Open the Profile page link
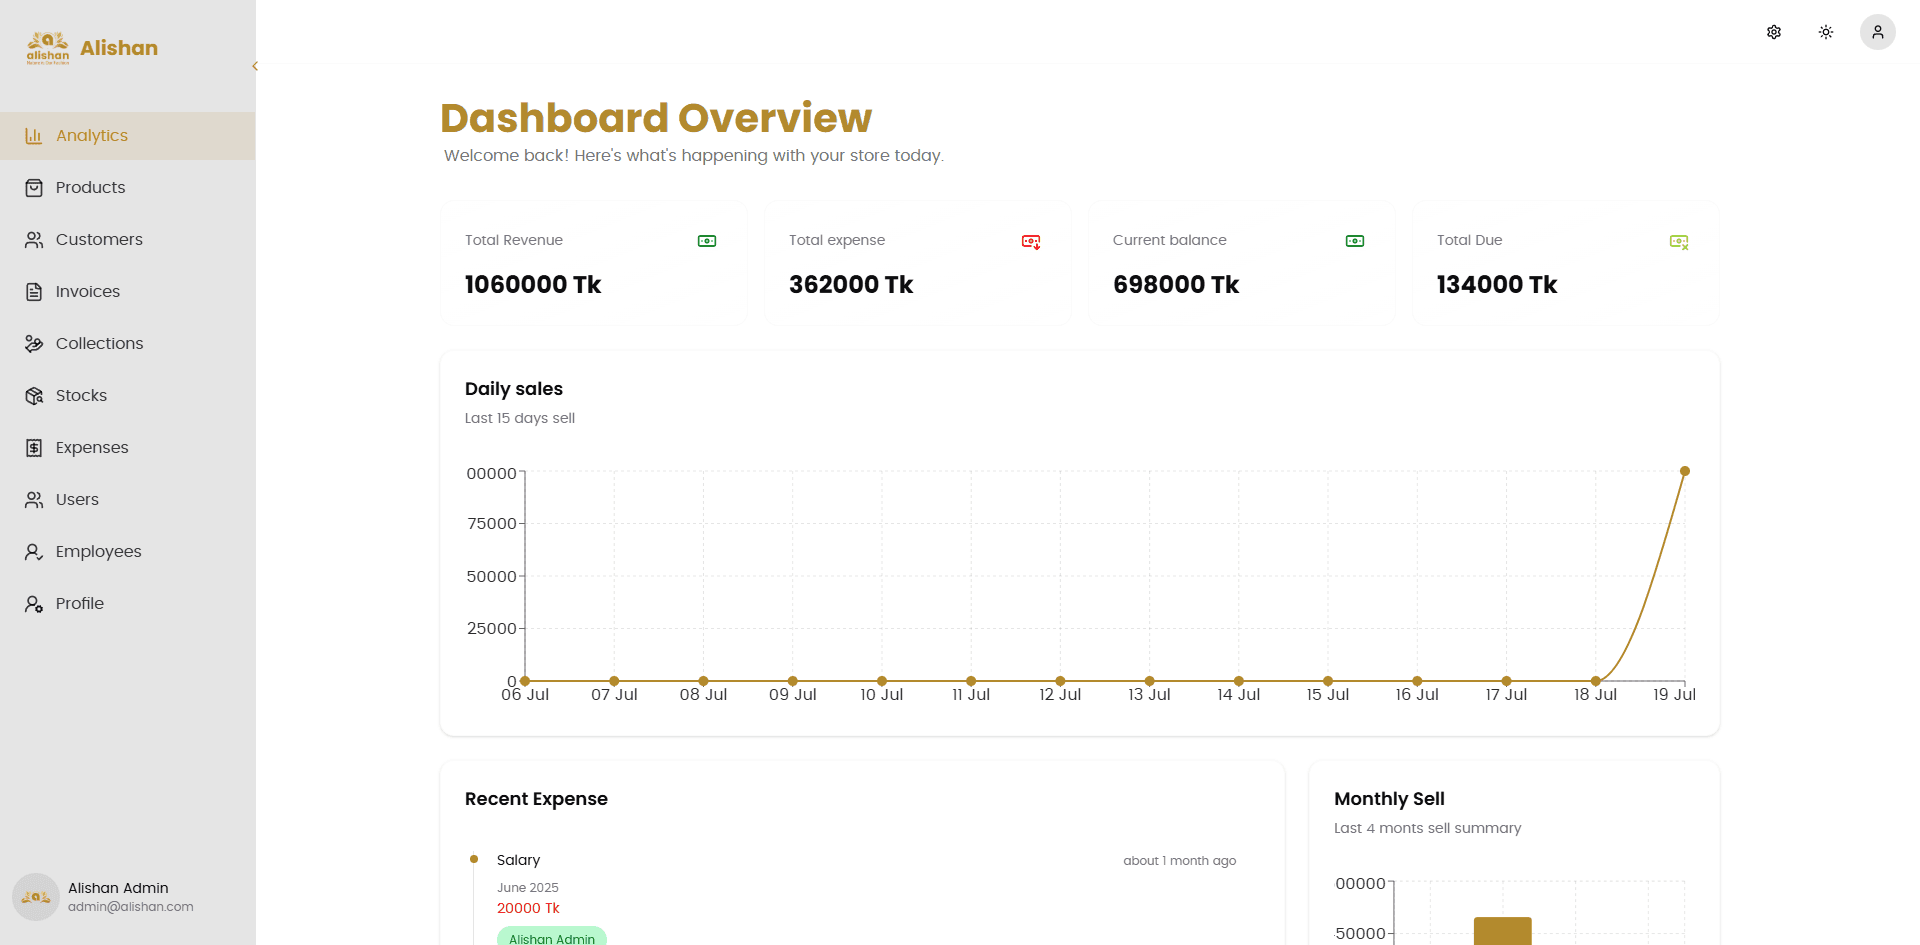 (x=128, y=604)
